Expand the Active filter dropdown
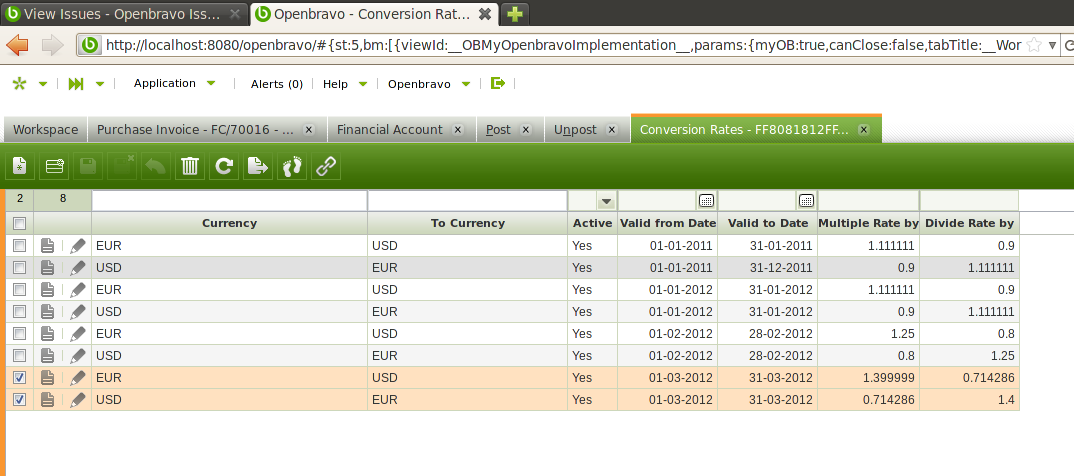Image resolution: width=1074 pixels, height=476 pixels. pyautogui.click(x=605, y=201)
